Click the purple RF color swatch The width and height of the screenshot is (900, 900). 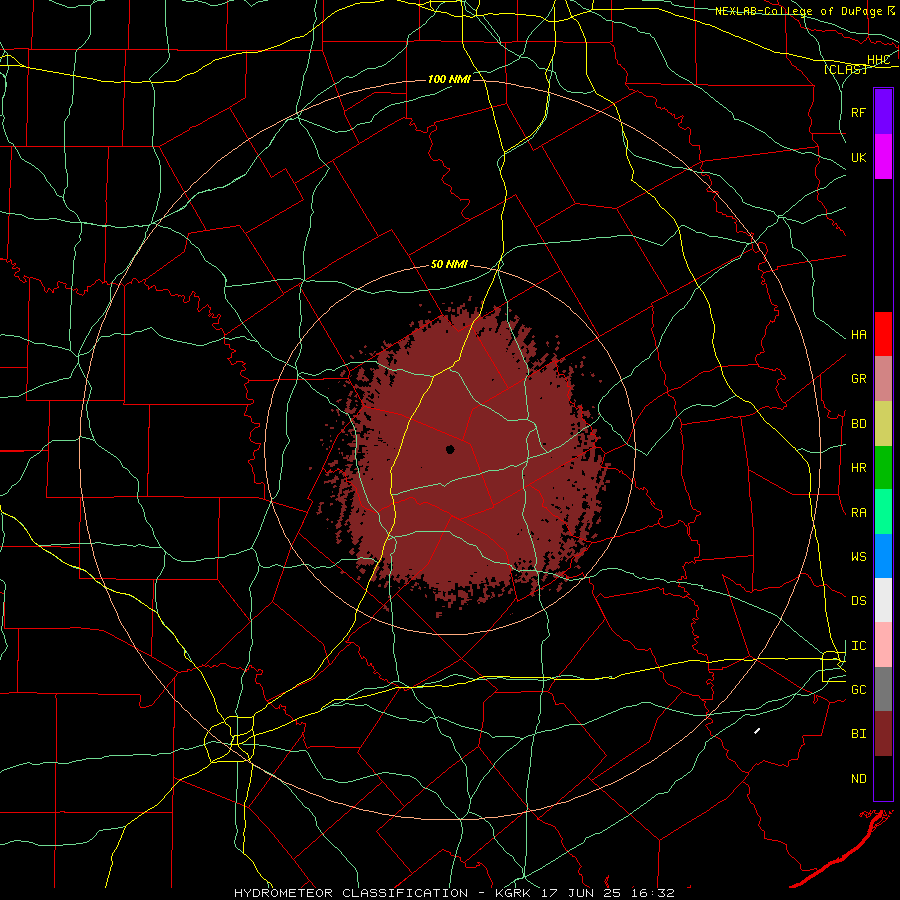click(x=883, y=112)
